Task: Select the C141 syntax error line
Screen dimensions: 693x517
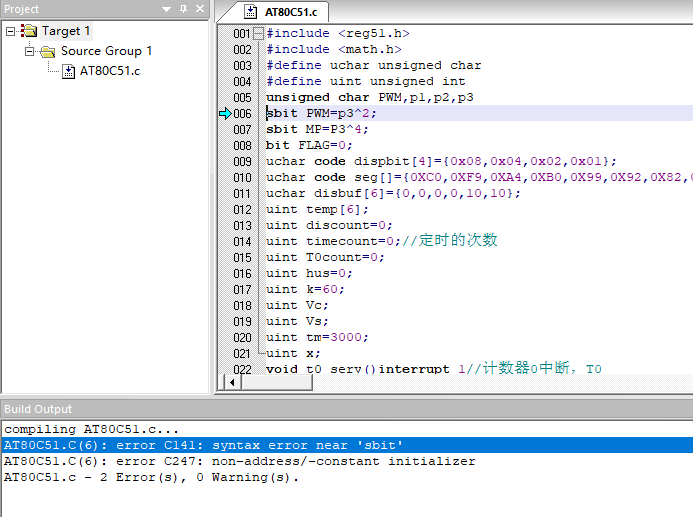Action: pyautogui.click(x=346, y=445)
